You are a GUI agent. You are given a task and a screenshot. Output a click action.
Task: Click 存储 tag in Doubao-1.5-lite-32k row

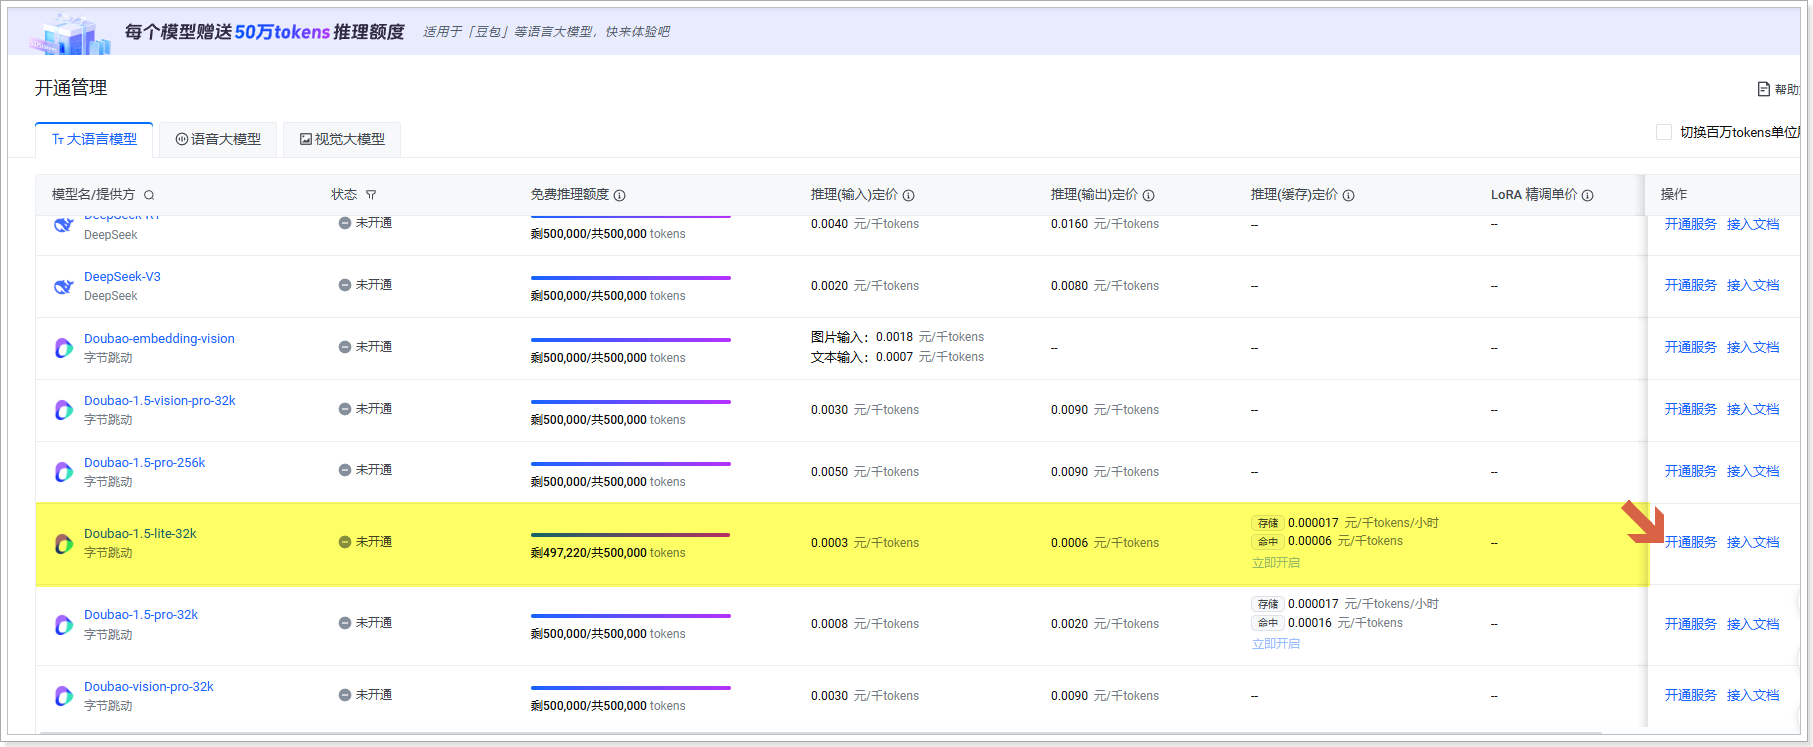pyautogui.click(x=1267, y=523)
